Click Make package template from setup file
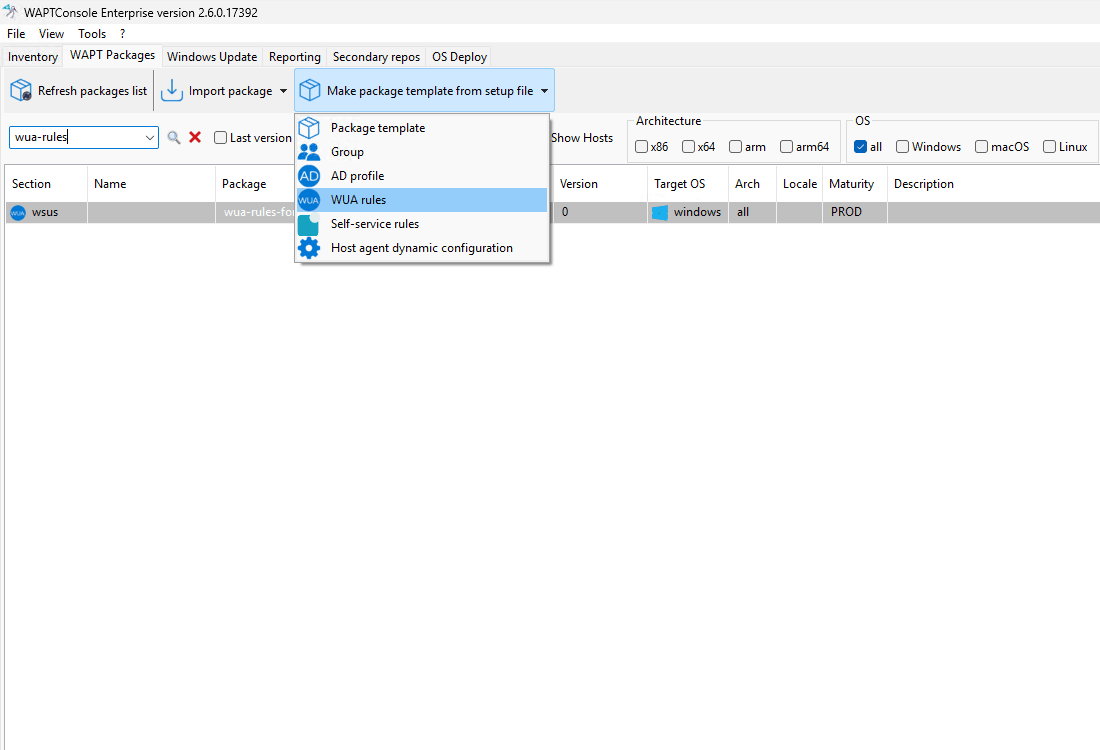 [x=430, y=91]
